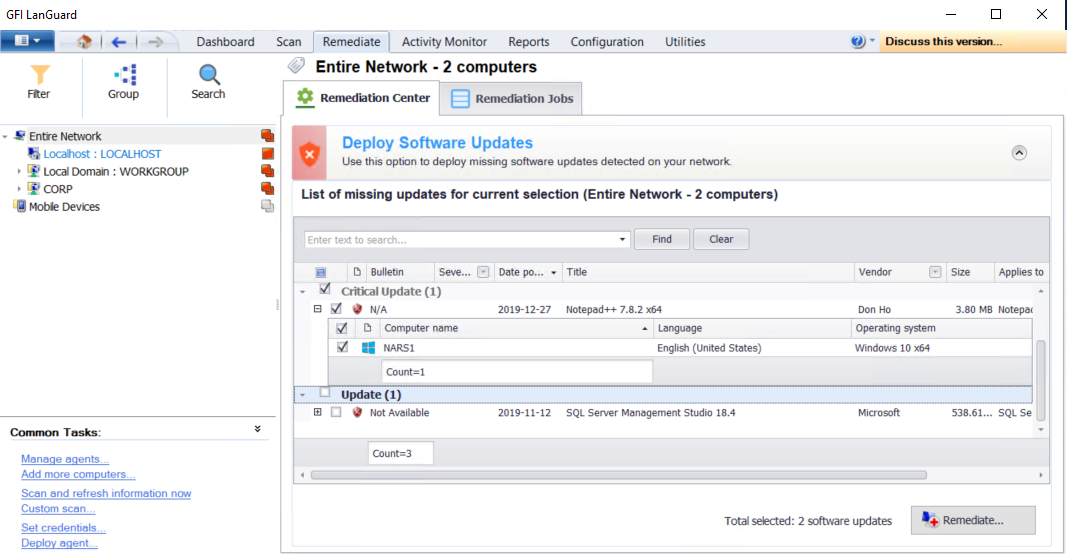
Task: Uncheck the Notepad++ 7.8.2 x64 update checkbox
Action: pyautogui.click(x=336, y=308)
